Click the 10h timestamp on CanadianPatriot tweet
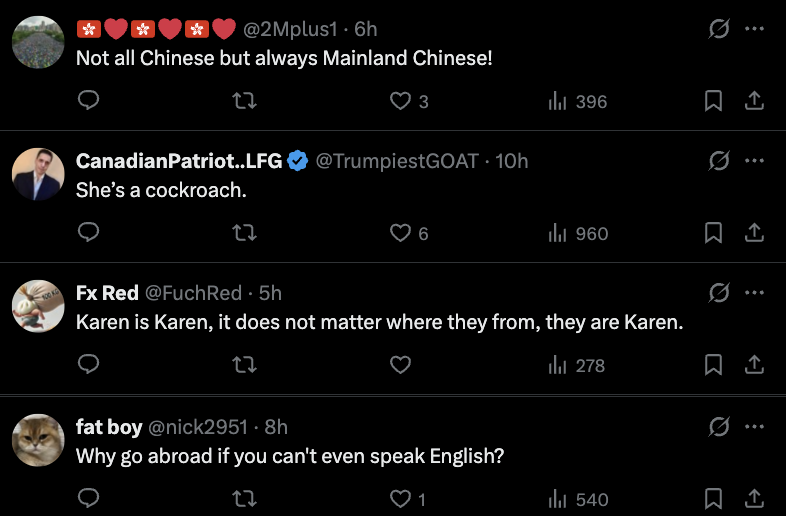 point(511,161)
